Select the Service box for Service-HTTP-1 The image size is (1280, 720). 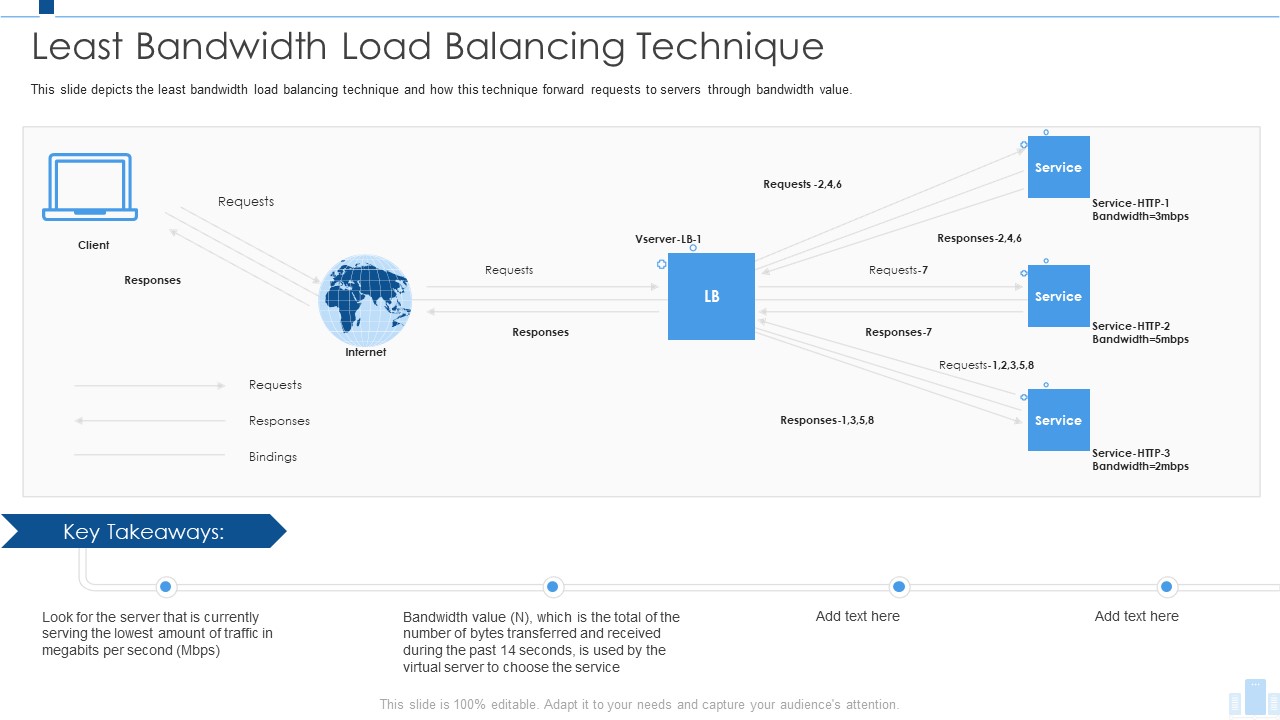(1058, 167)
